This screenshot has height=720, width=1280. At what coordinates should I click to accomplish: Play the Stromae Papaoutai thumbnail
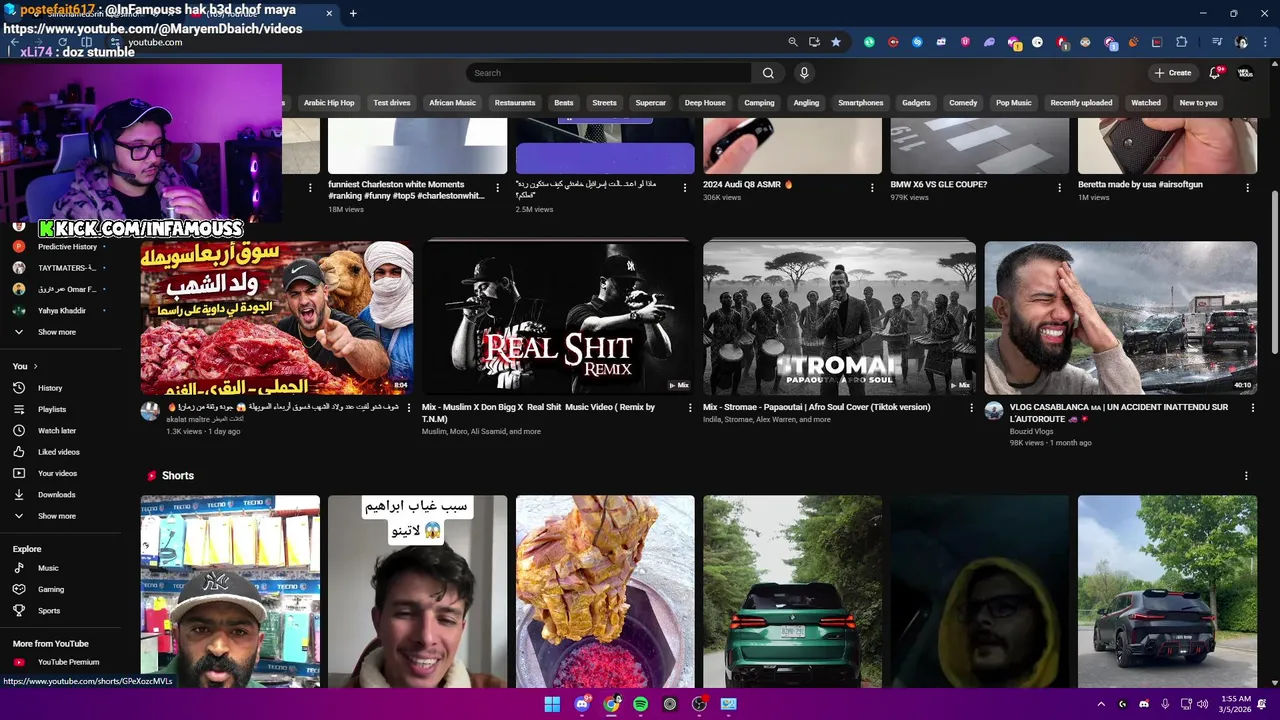tap(839, 318)
